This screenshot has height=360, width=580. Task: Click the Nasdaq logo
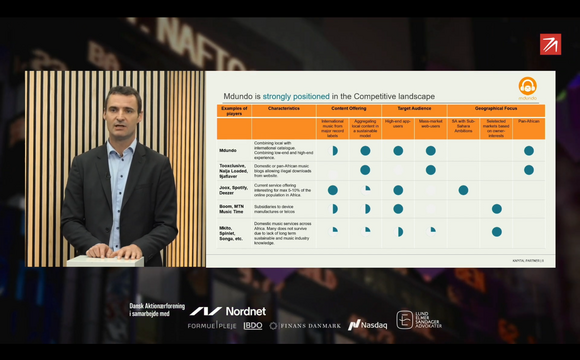[367, 325]
